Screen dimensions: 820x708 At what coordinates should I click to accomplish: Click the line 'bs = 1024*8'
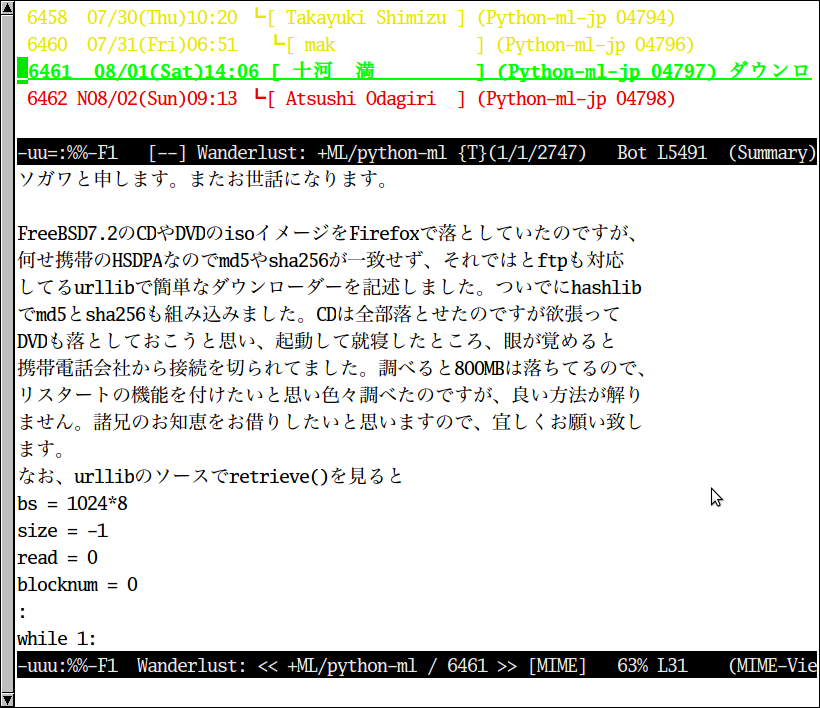[x=72, y=504]
